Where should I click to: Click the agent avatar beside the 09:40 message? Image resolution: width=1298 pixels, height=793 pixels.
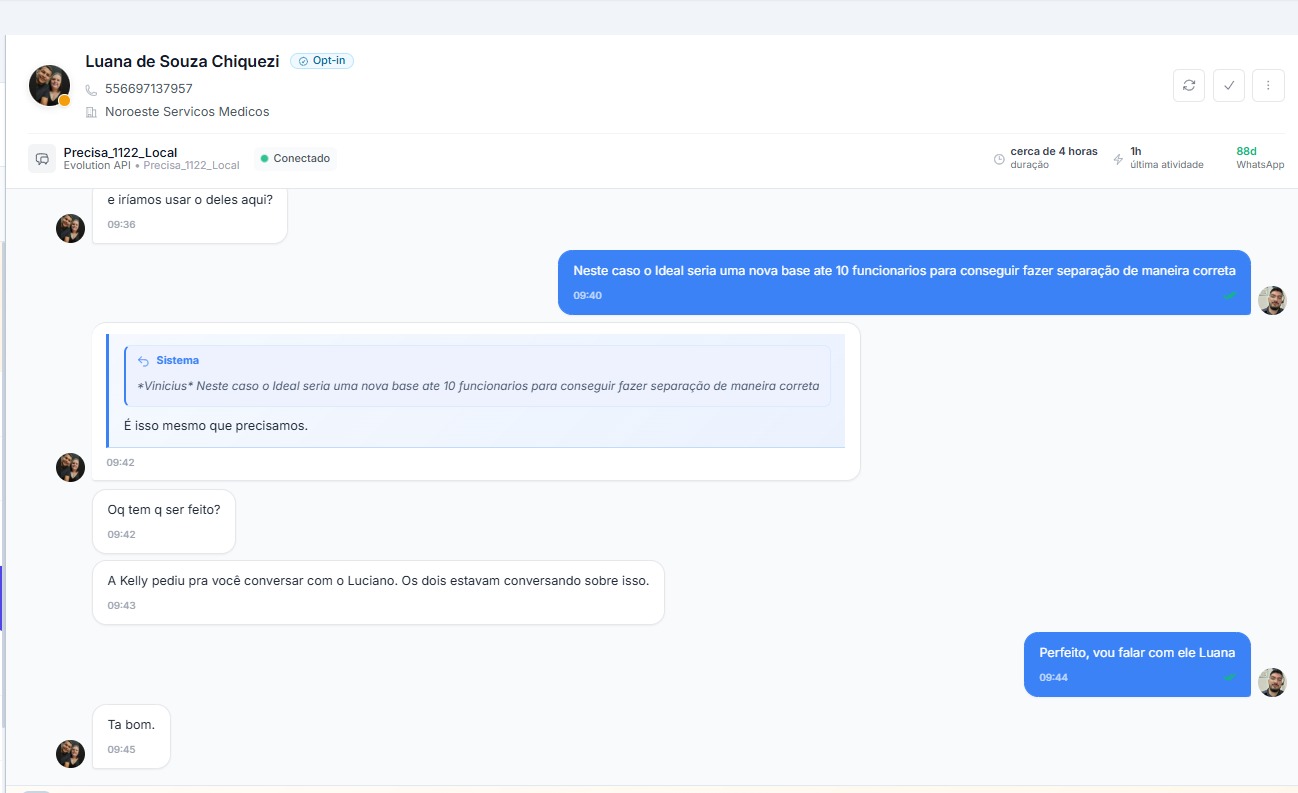[x=1272, y=300]
